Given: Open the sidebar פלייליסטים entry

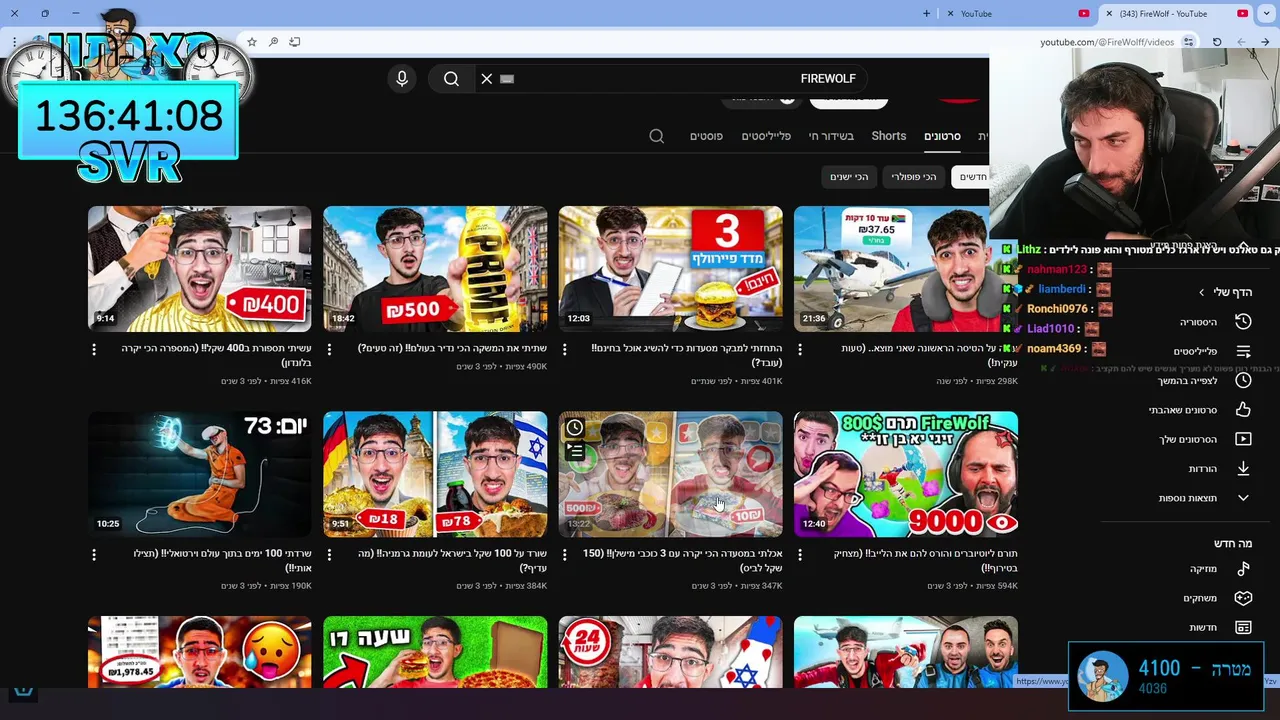Looking at the screenshot, I should pos(1212,351).
